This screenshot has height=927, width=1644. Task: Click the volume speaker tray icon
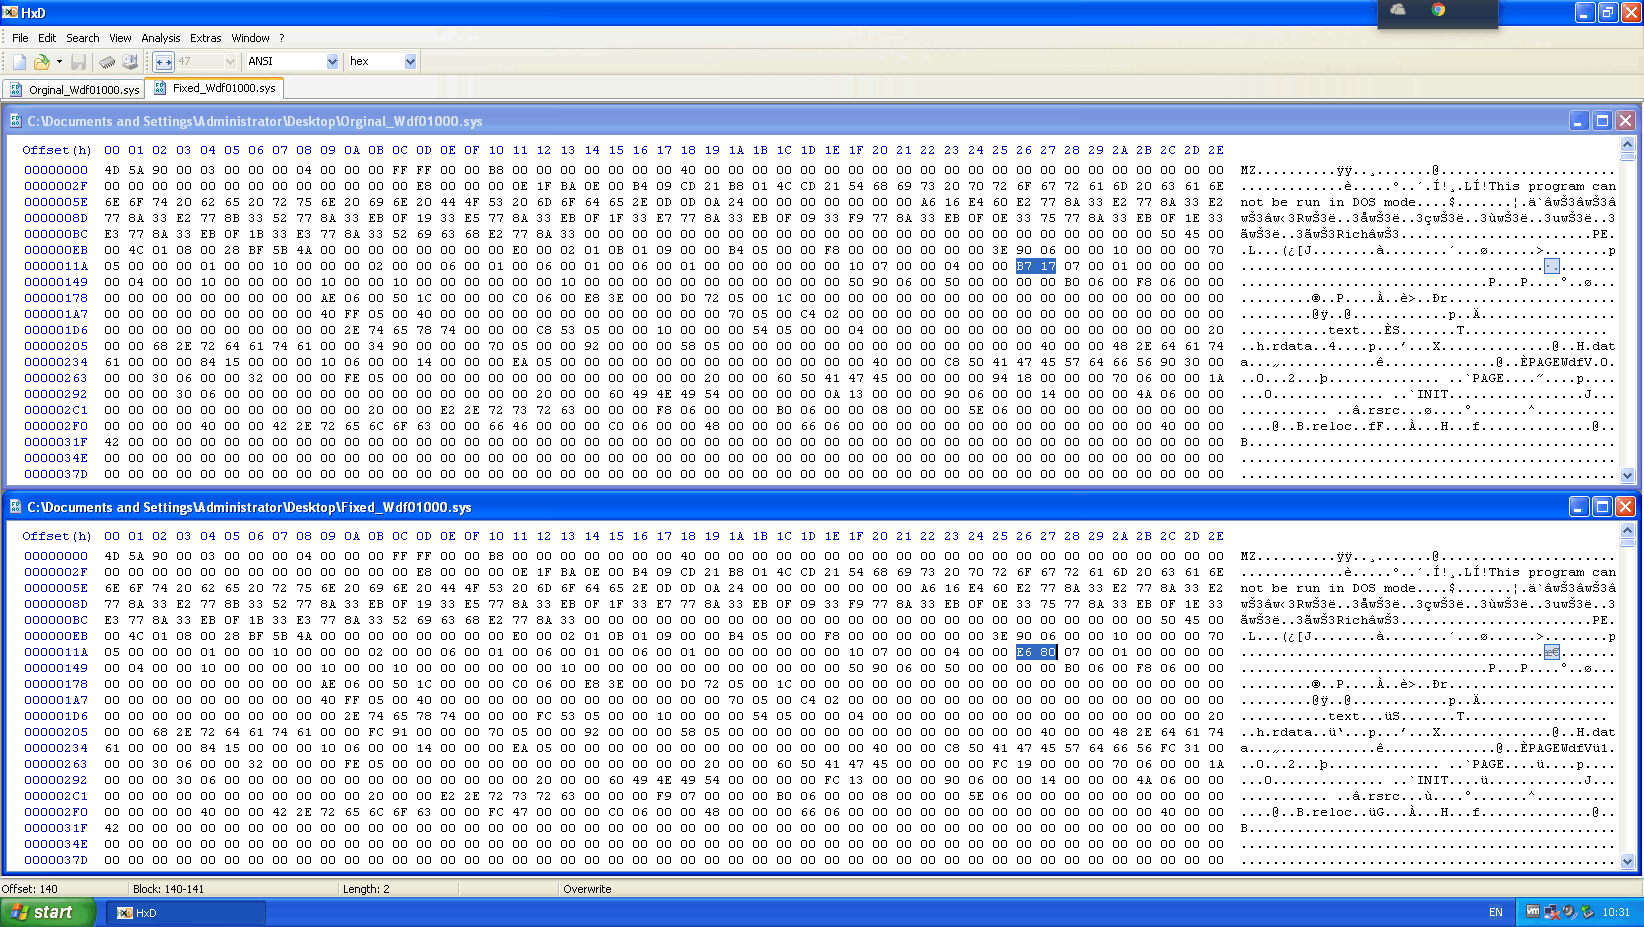[x=1569, y=911]
